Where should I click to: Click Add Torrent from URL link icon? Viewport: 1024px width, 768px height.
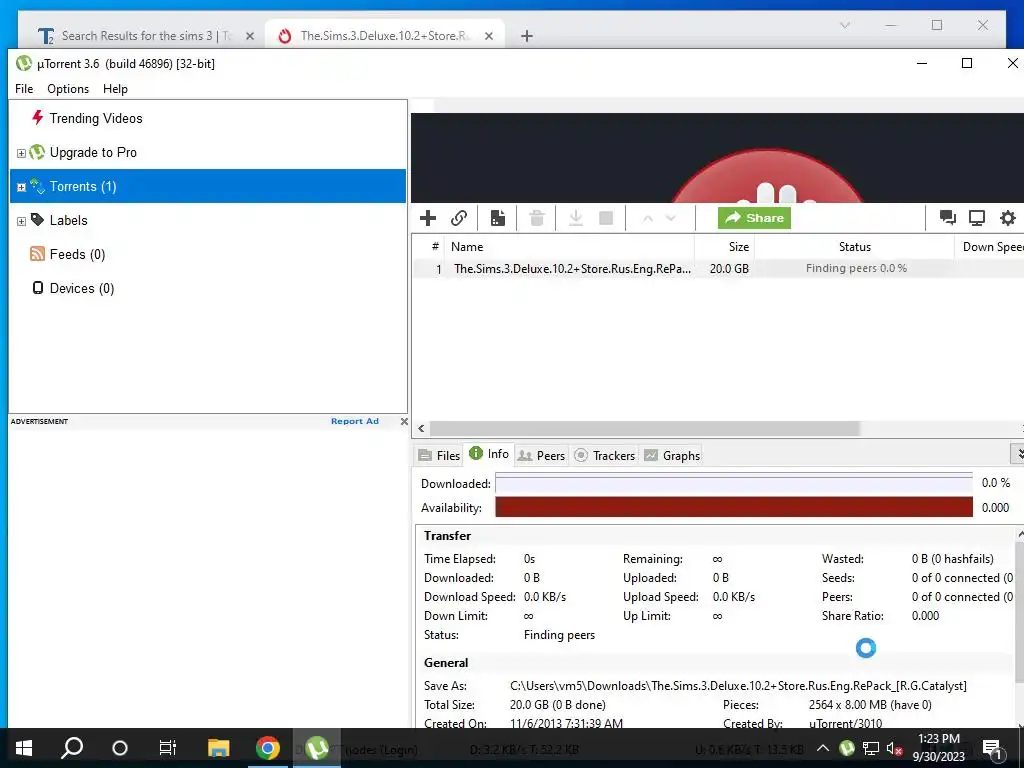tap(459, 218)
